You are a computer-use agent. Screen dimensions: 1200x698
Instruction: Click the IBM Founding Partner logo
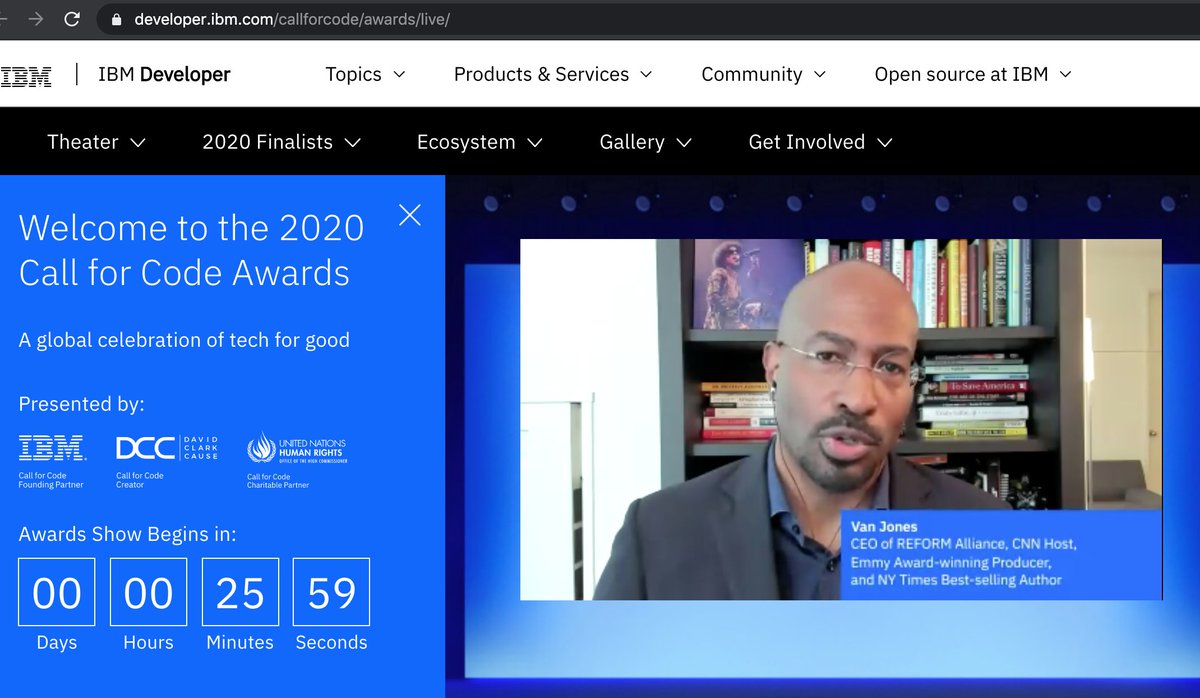52,447
